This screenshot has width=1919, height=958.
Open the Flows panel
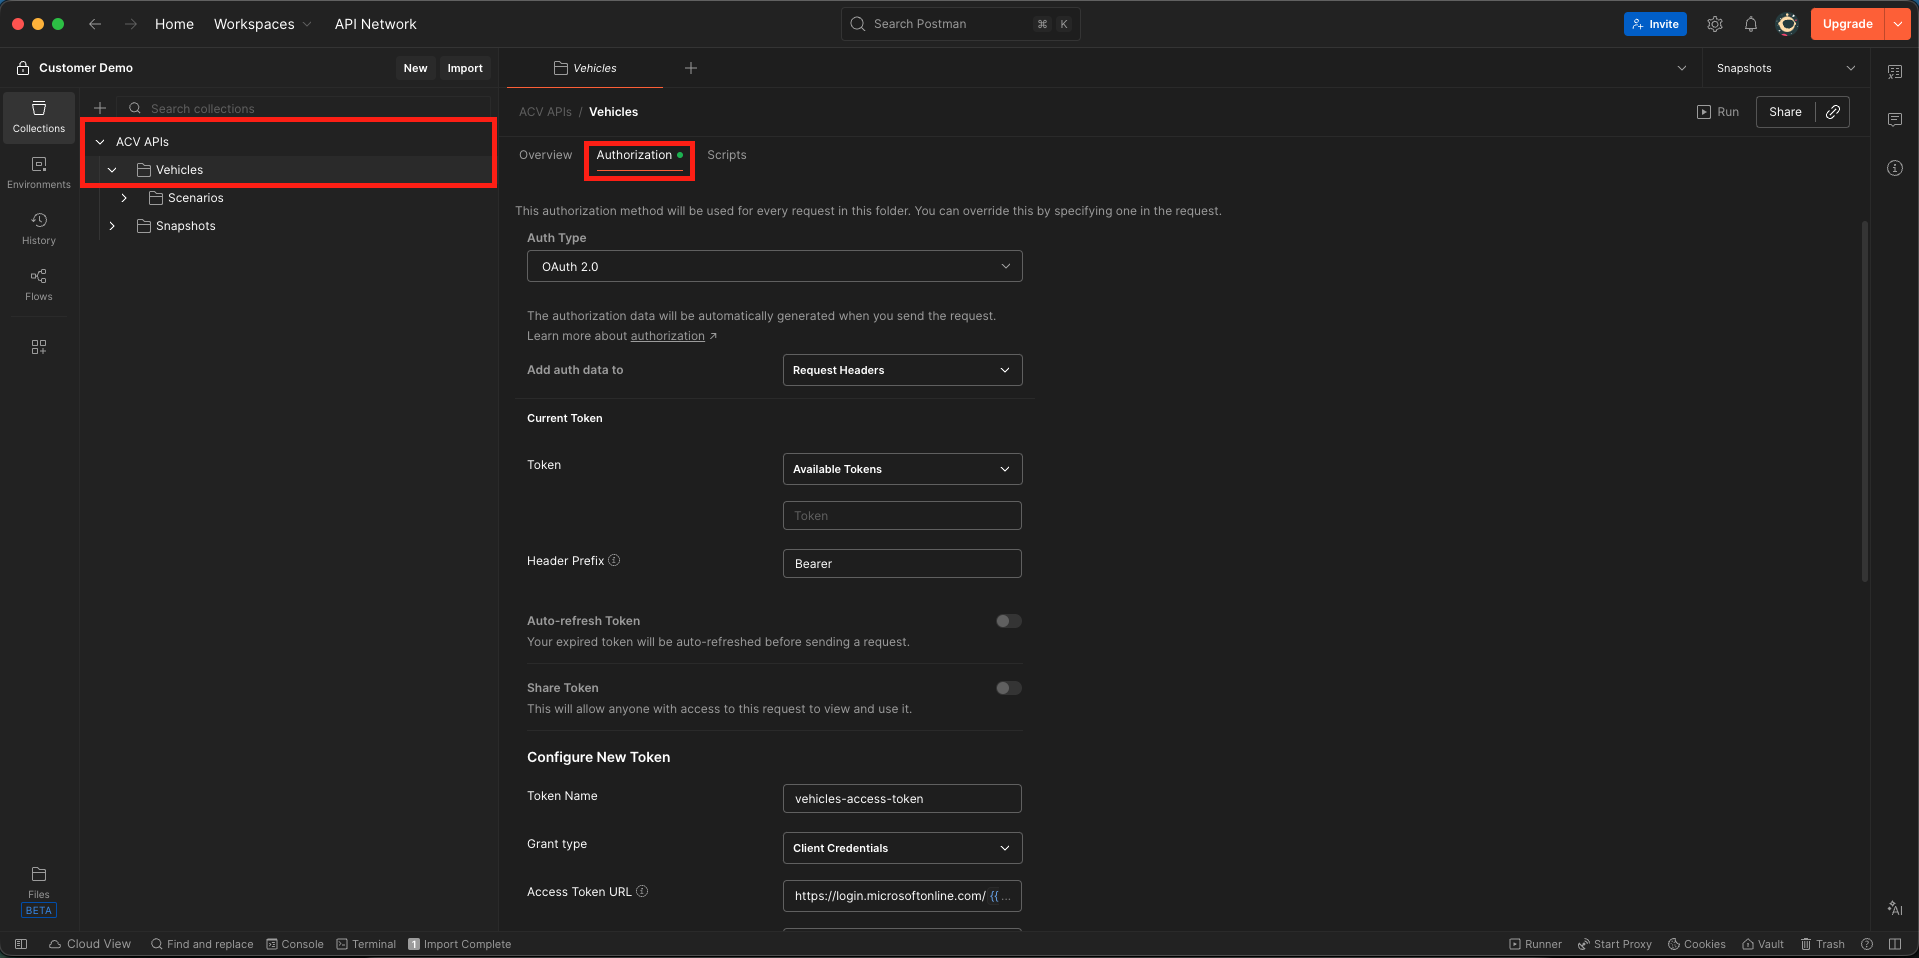(38, 284)
